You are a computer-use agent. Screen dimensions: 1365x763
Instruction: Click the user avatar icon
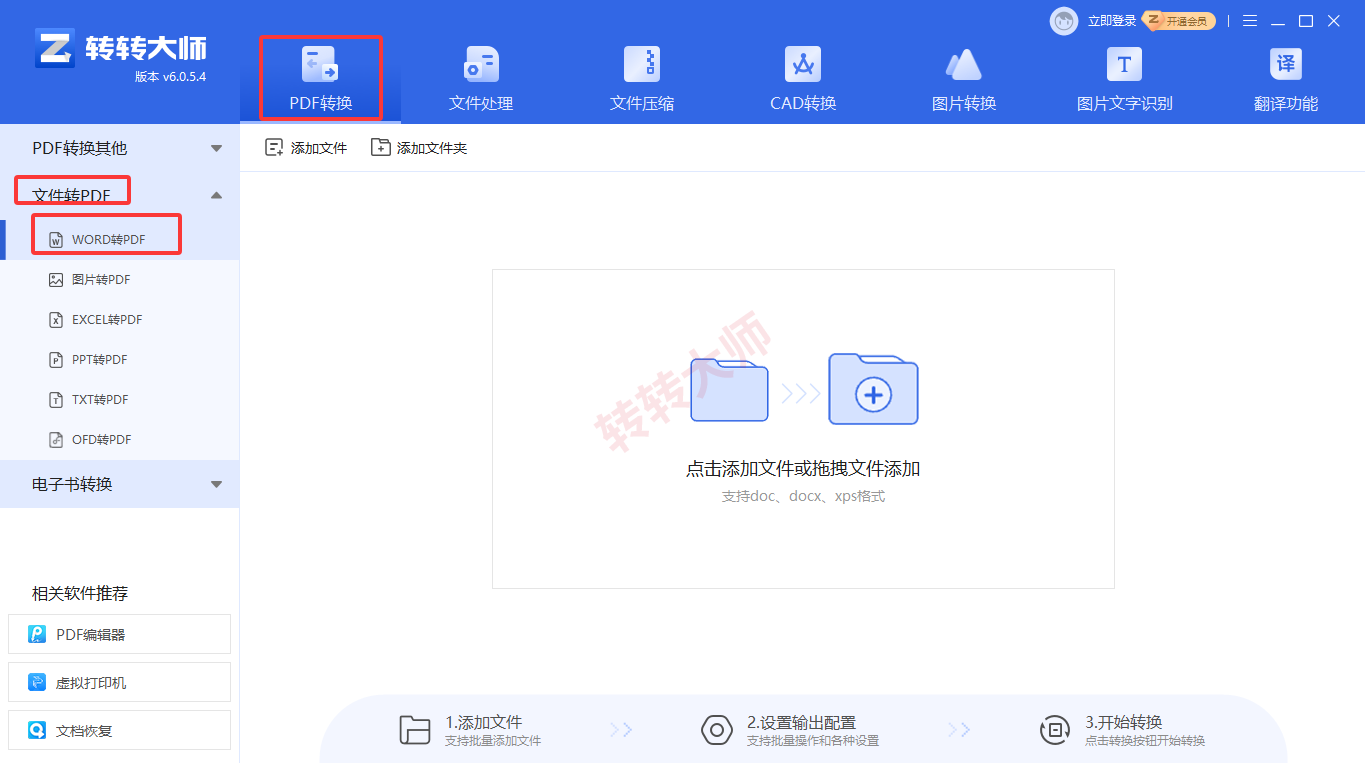click(x=1064, y=20)
